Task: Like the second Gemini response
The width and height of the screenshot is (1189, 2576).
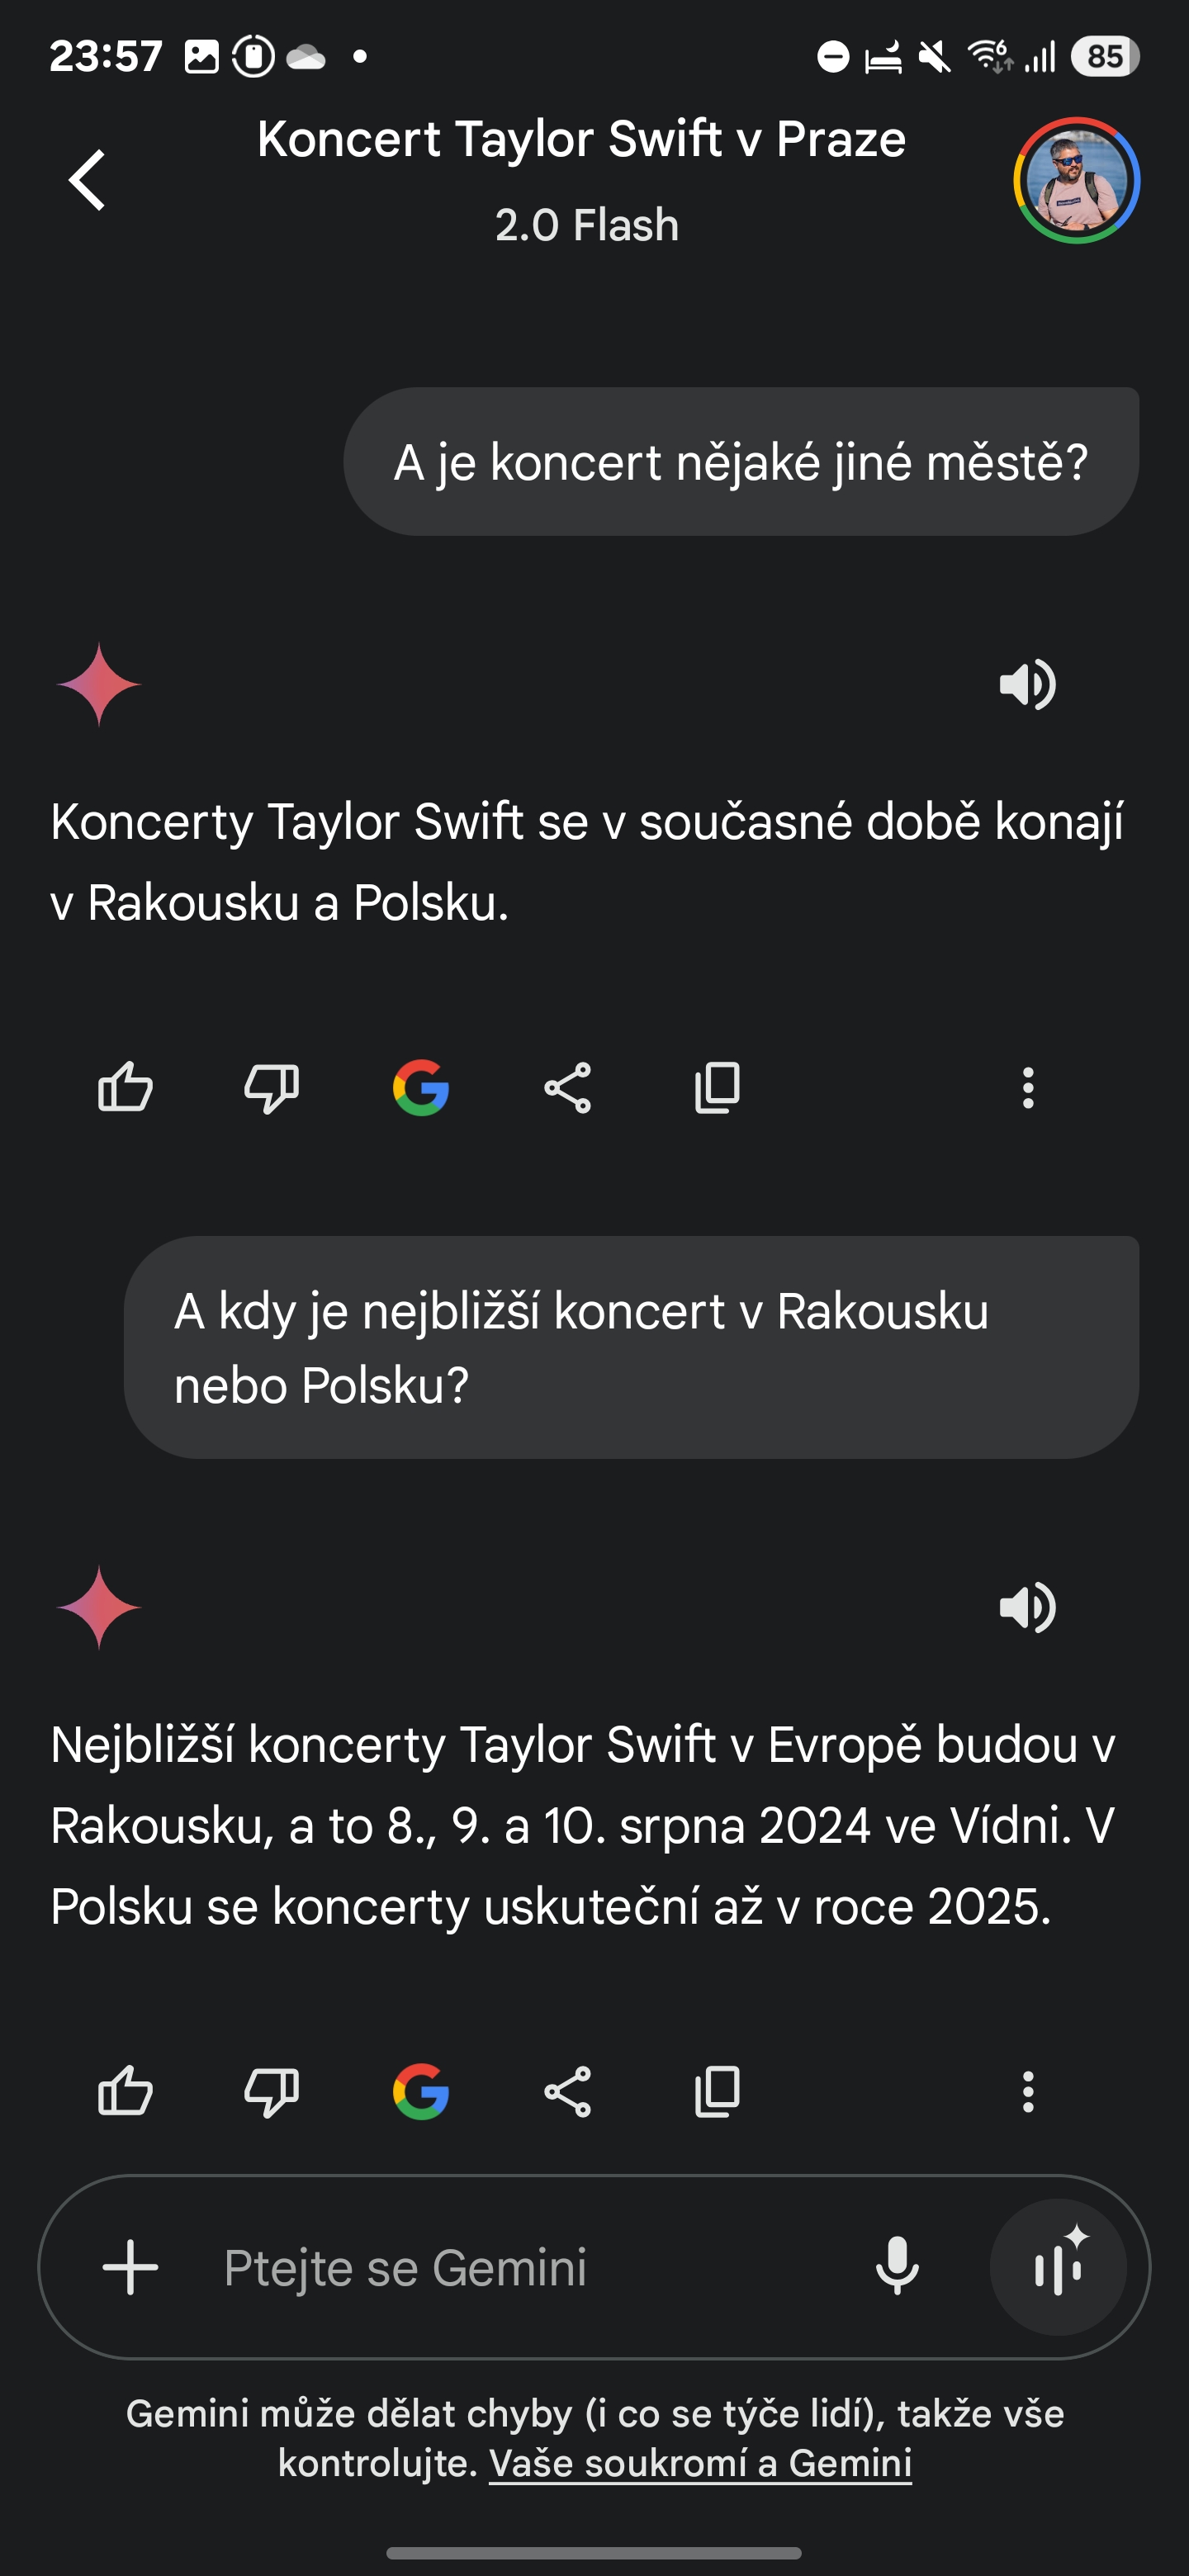Action: [126, 2092]
